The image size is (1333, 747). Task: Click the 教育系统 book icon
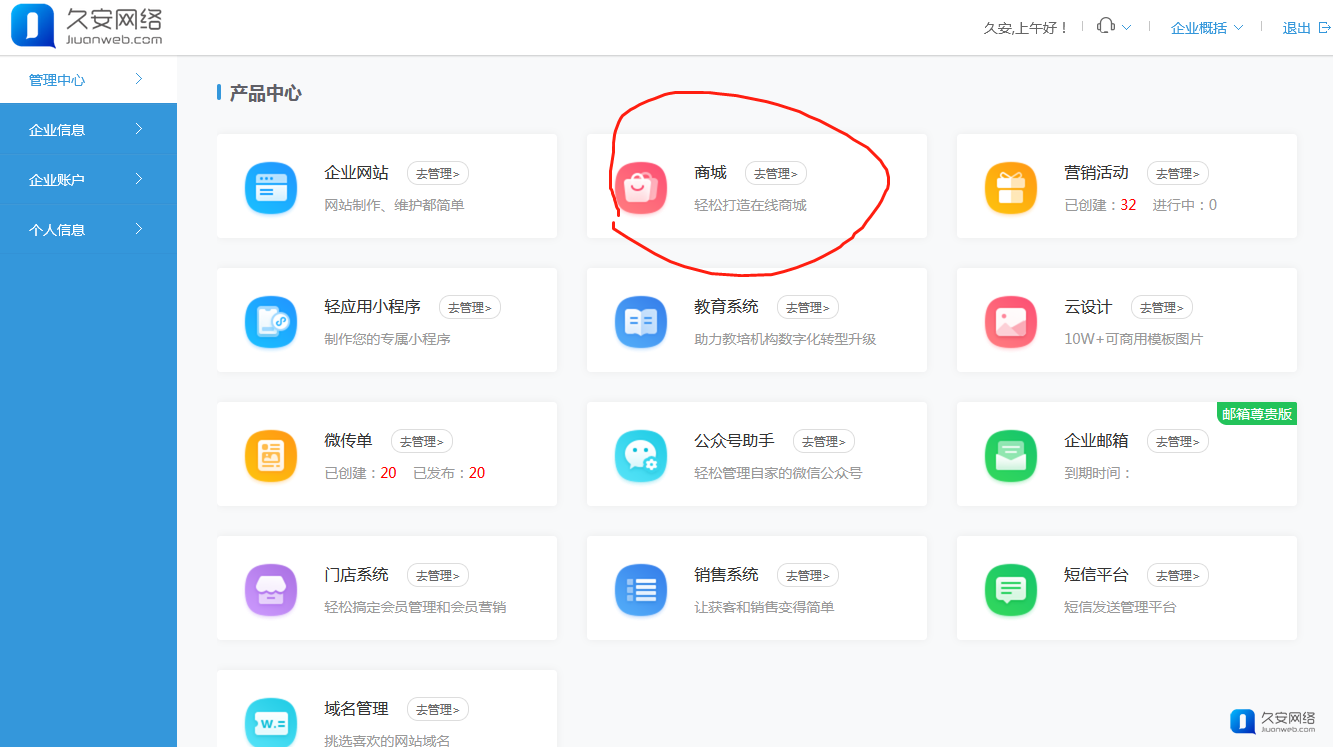[x=641, y=320]
